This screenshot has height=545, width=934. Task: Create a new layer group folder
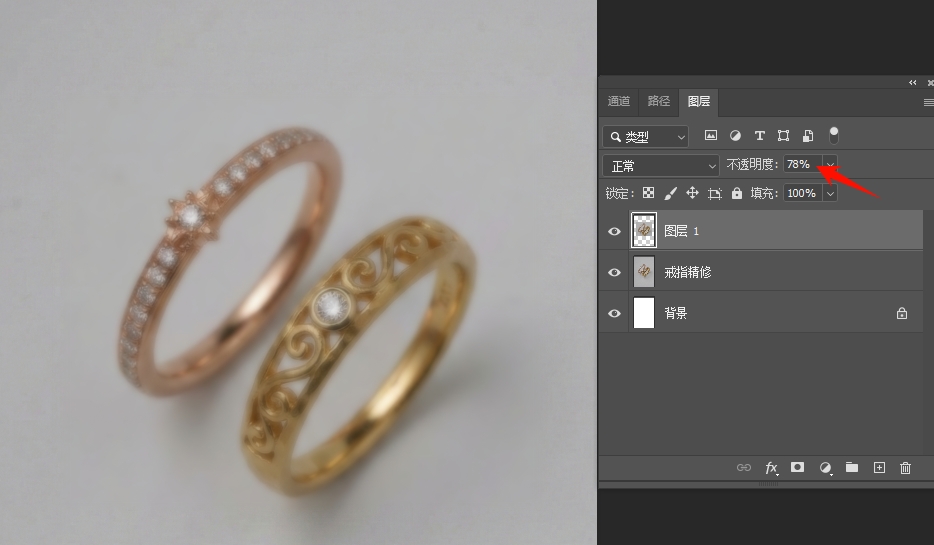click(x=852, y=467)
